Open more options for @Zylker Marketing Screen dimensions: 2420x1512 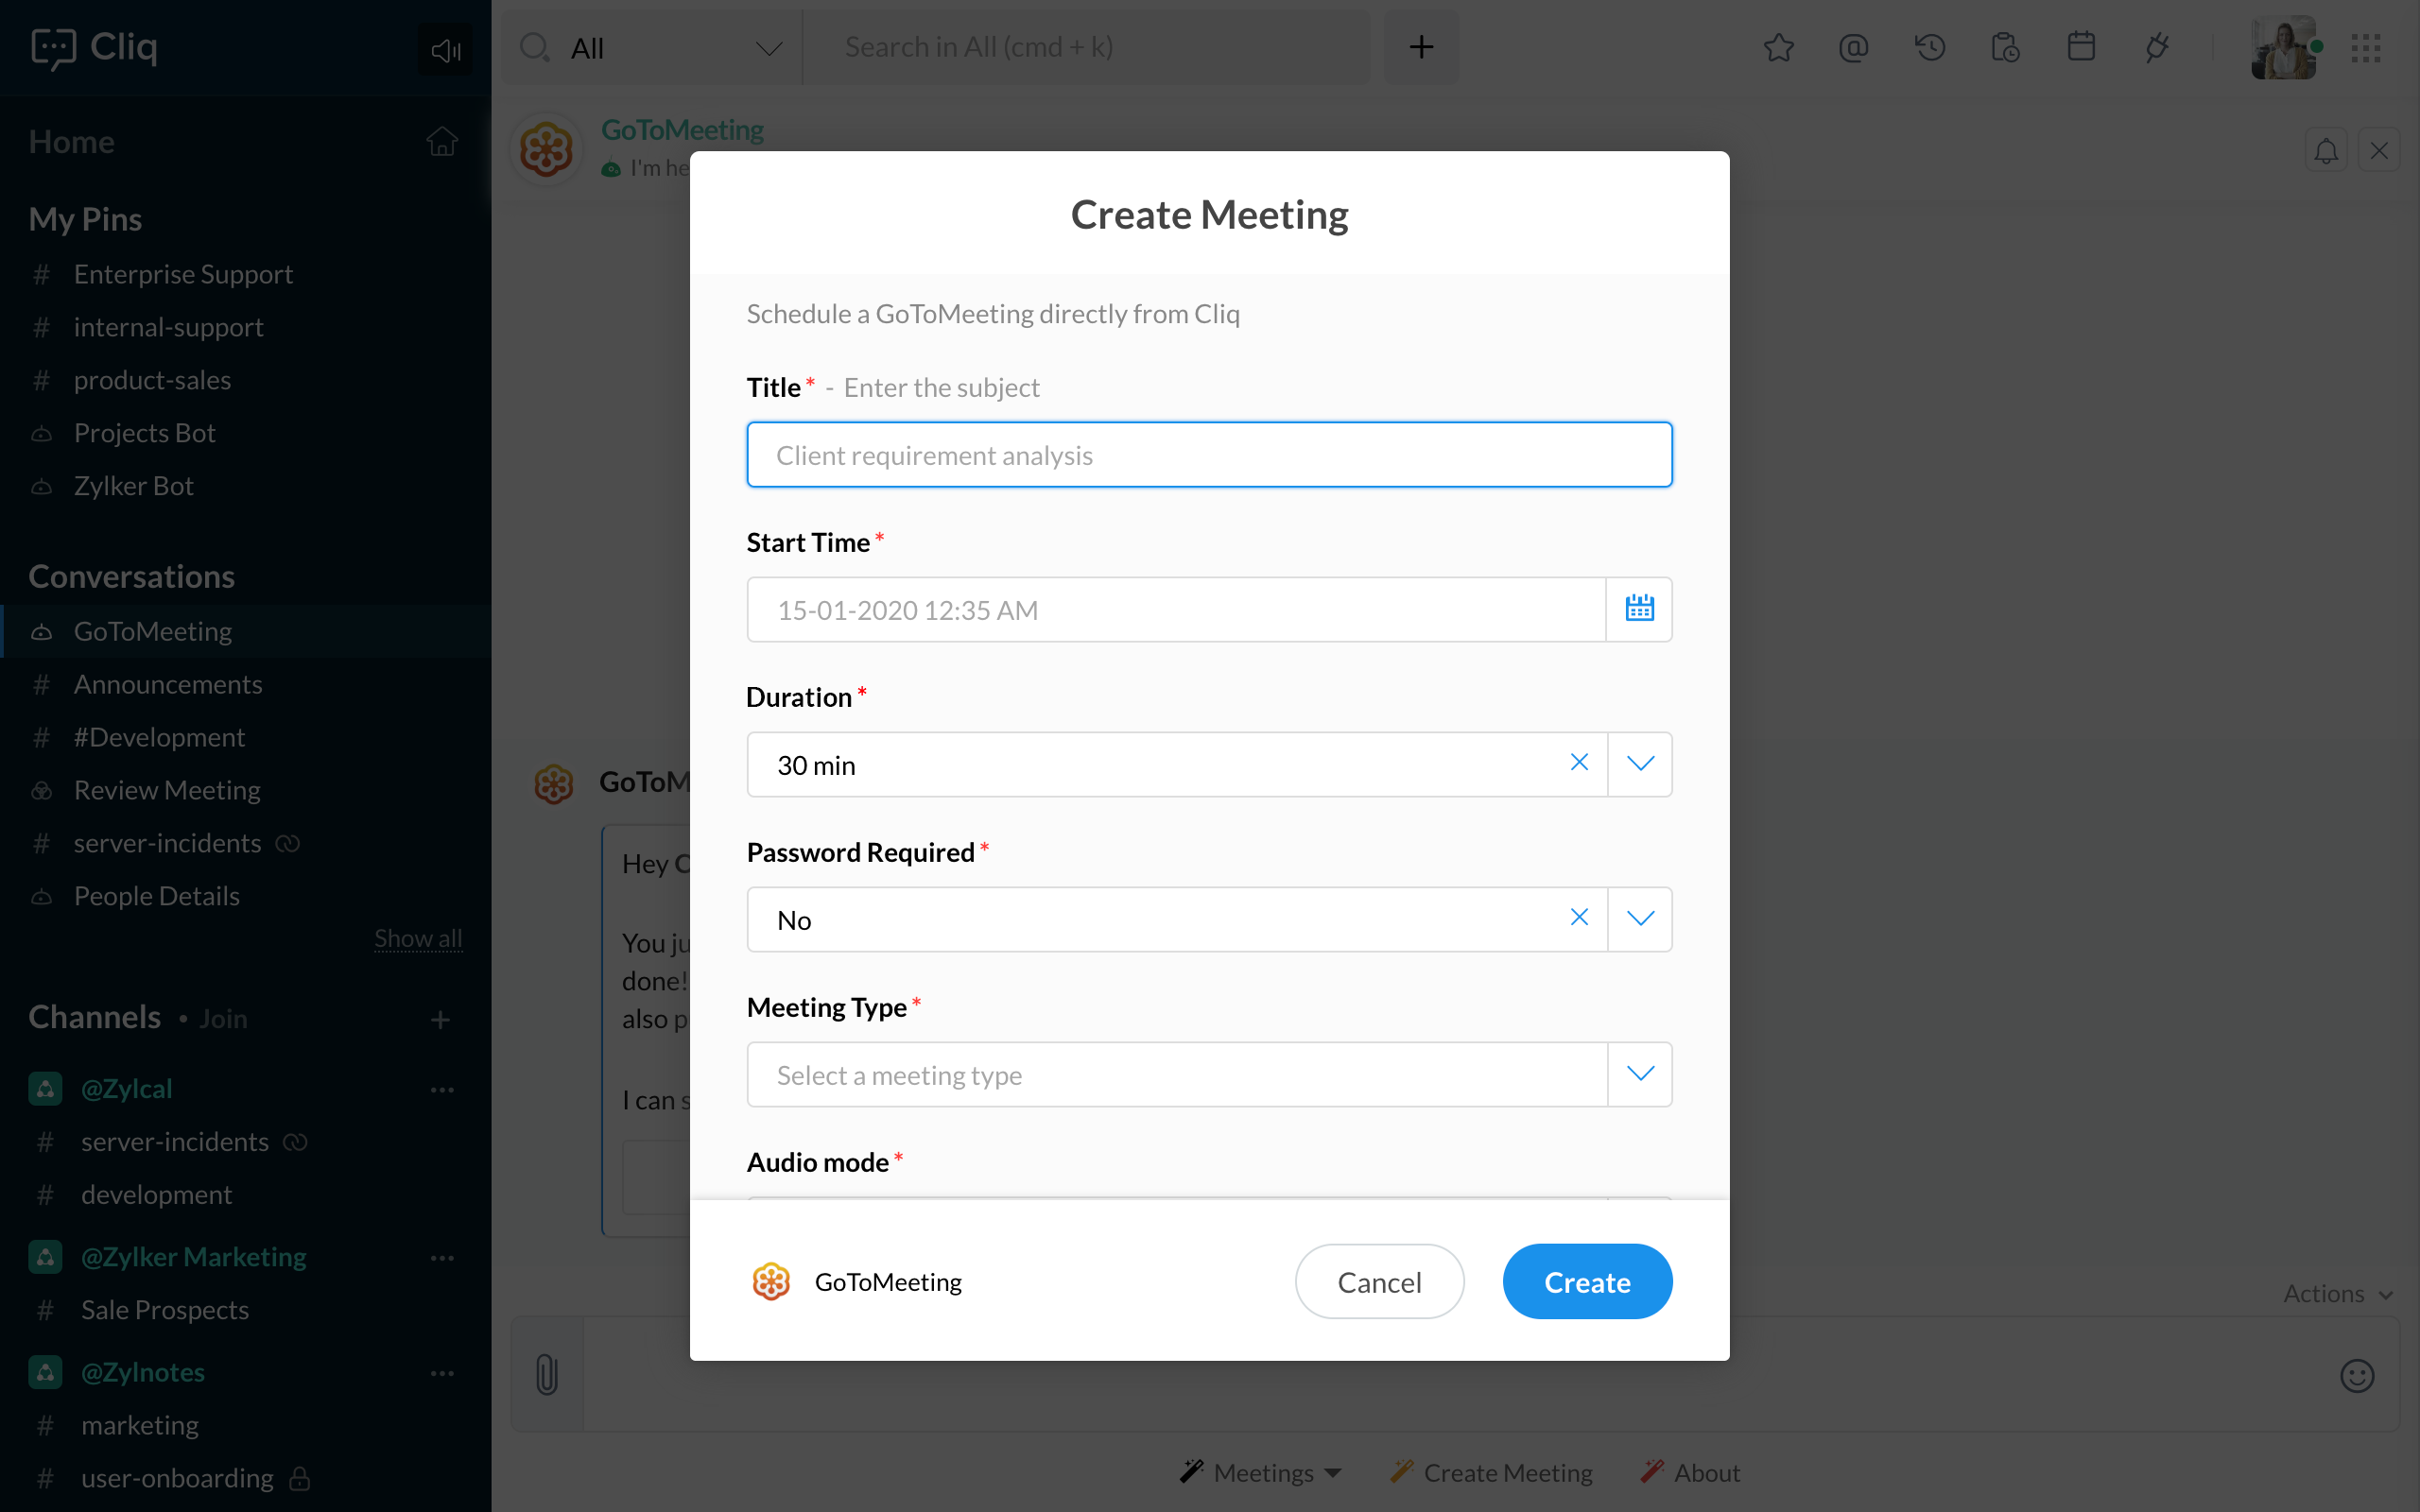442,1258
